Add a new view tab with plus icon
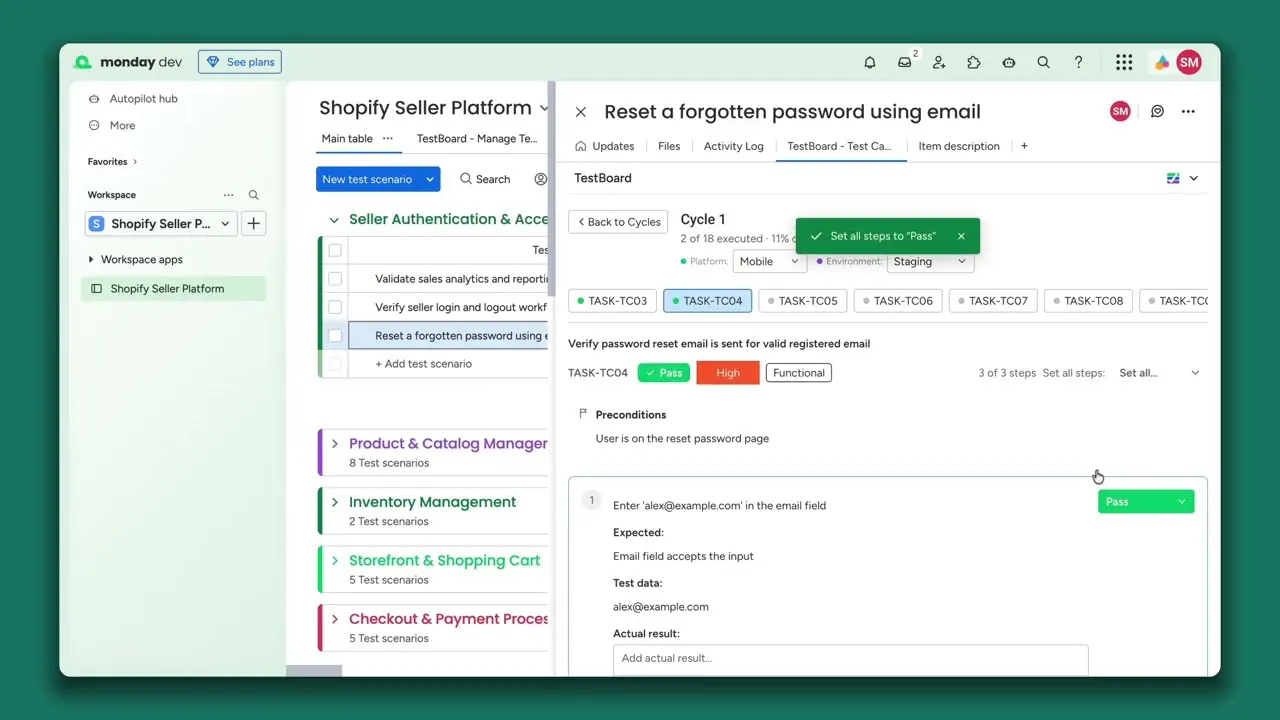 click(x=1024, y=146)
